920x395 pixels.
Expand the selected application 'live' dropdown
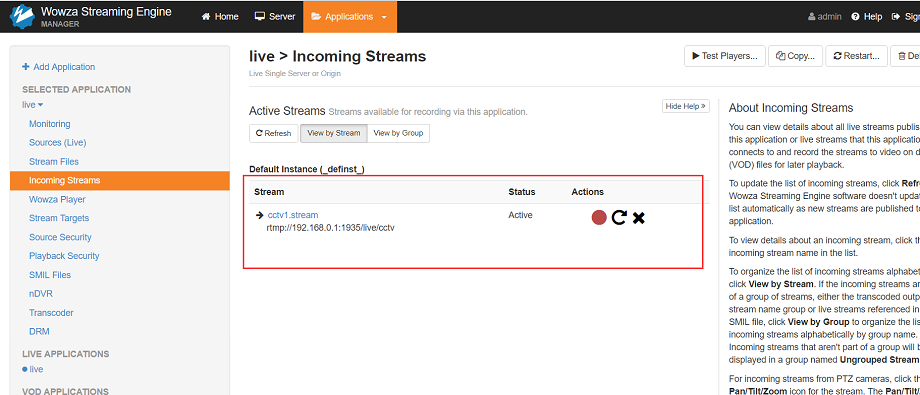(32, 105)
